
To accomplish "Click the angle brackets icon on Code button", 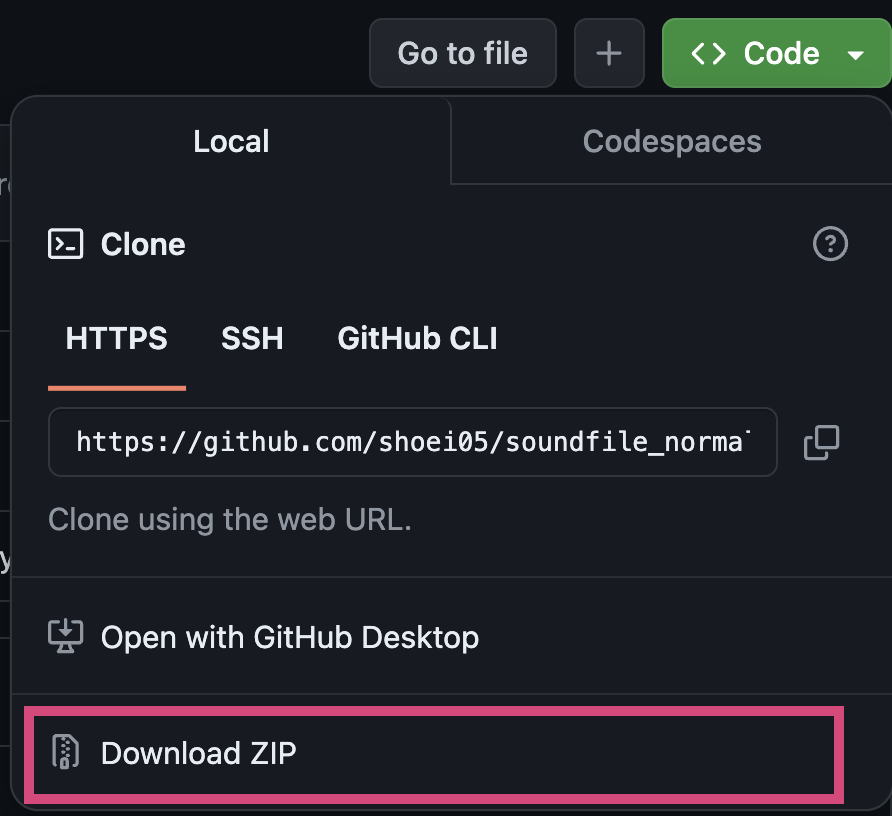I will [709, 53].
